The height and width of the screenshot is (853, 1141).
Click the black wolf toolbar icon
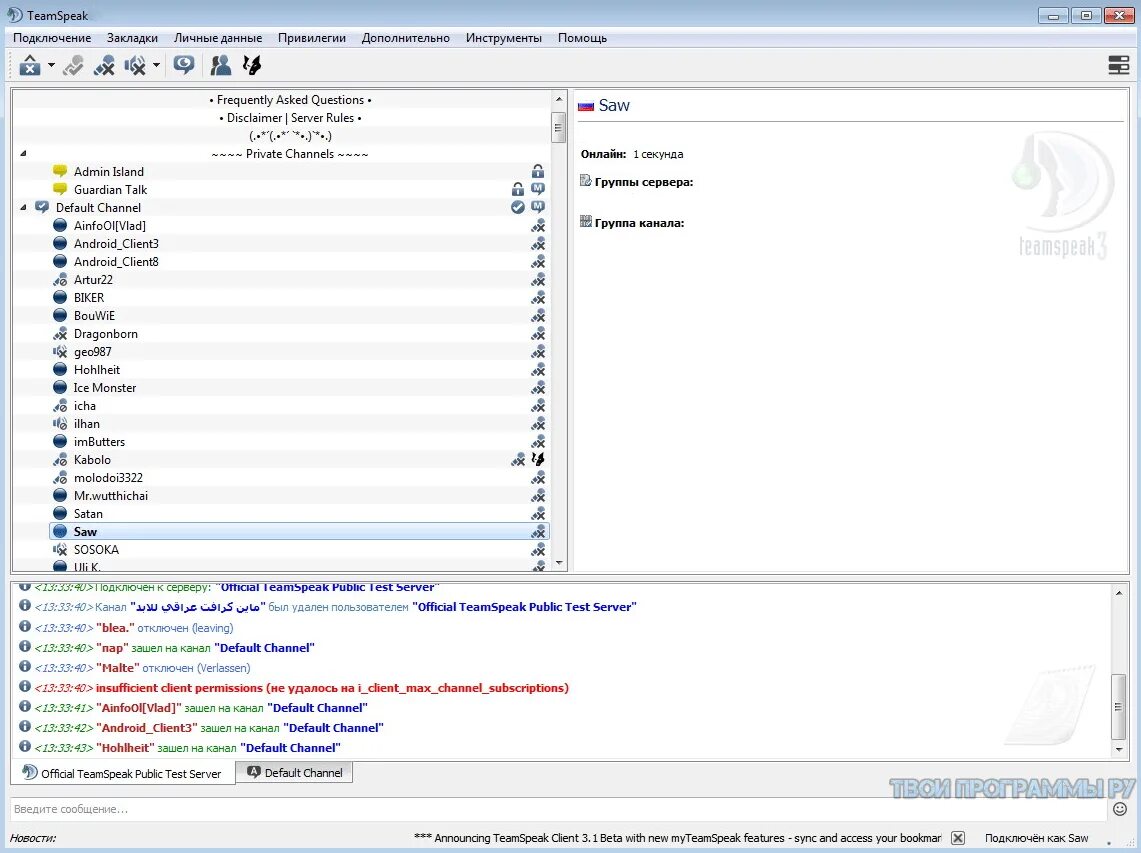[x=252, y=66]
